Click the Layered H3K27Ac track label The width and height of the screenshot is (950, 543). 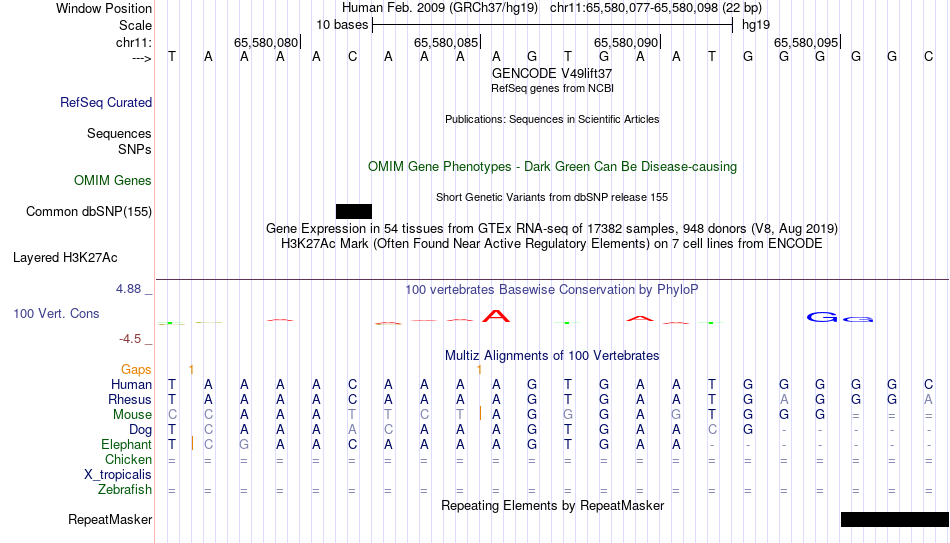click(65, 258)
